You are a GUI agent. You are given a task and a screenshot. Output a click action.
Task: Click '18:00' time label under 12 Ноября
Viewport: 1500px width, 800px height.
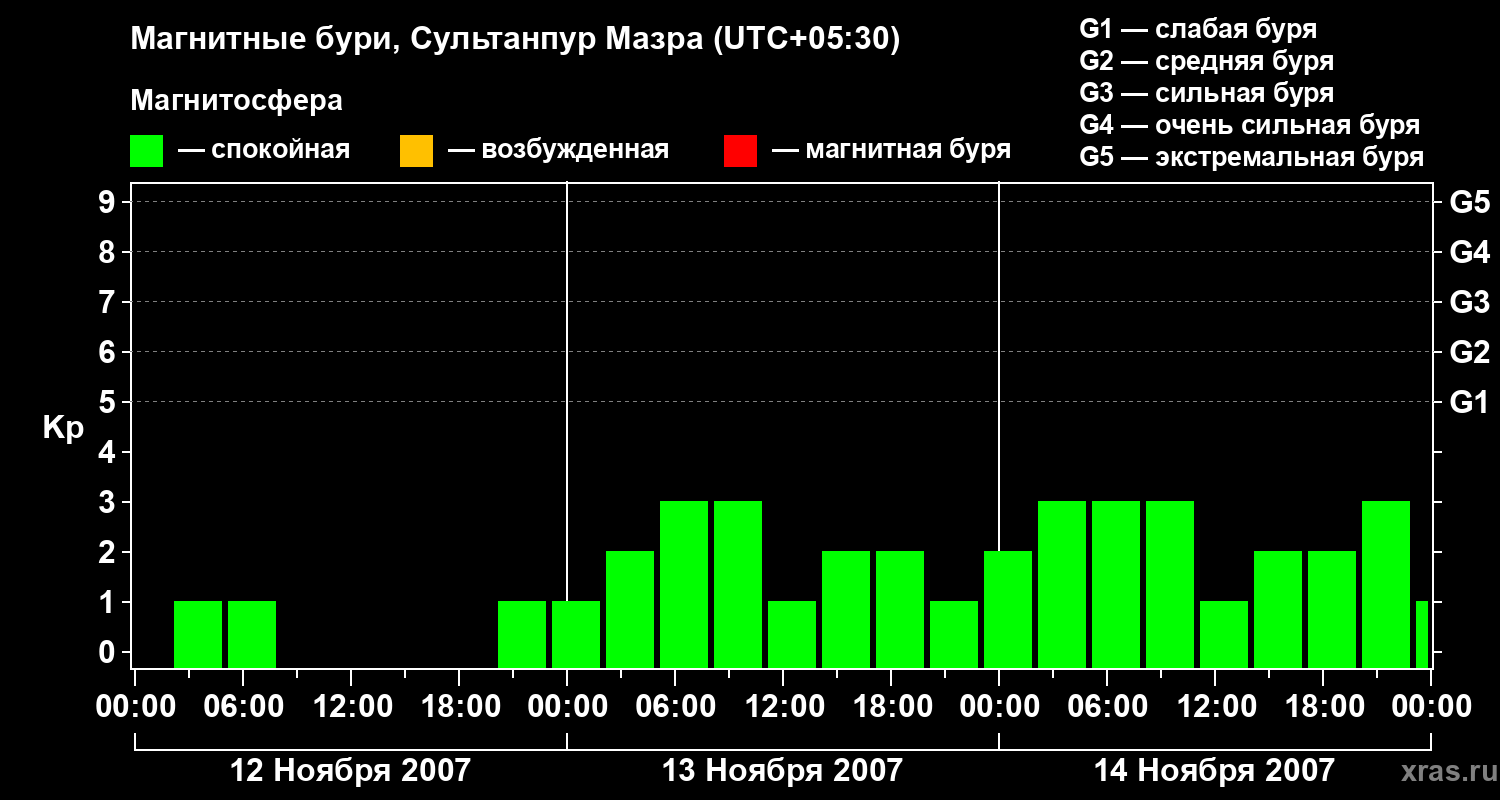pos(459,707)
